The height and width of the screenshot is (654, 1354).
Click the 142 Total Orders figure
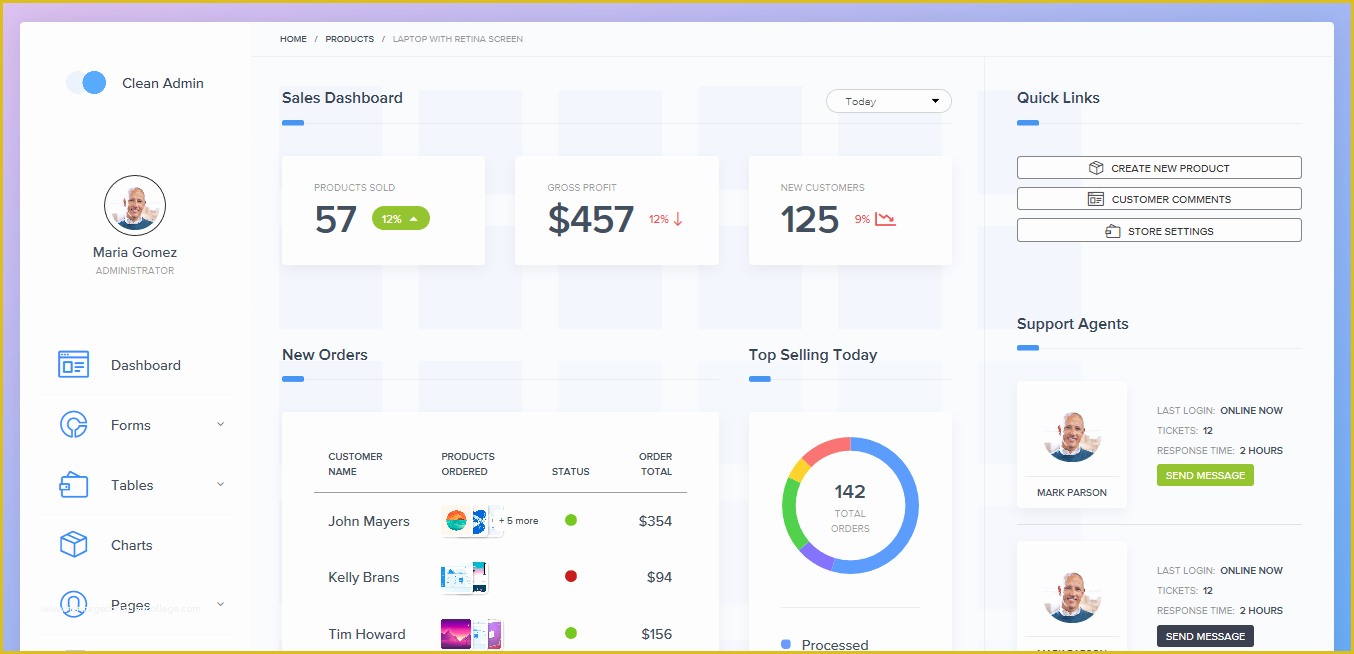(x=850, y=491)
